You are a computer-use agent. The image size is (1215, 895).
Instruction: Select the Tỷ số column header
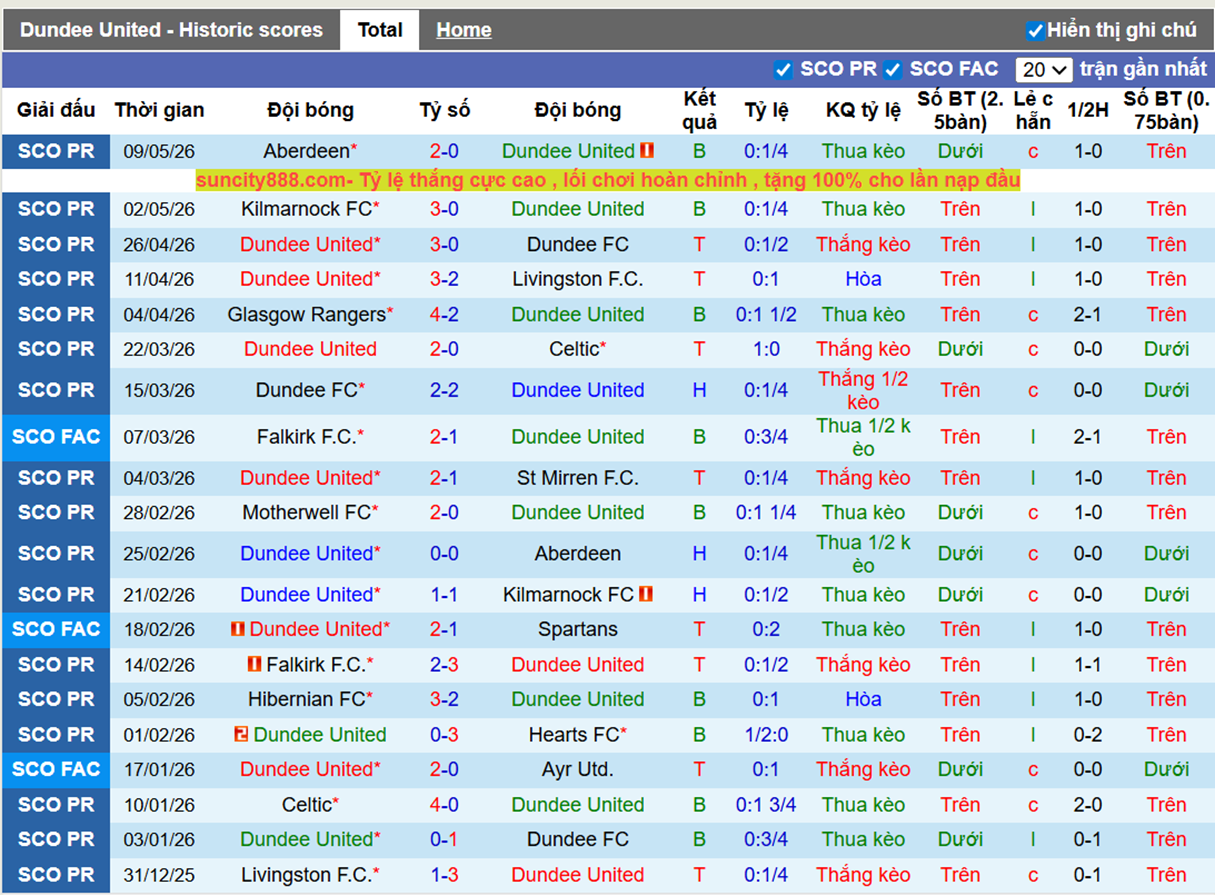444,110
